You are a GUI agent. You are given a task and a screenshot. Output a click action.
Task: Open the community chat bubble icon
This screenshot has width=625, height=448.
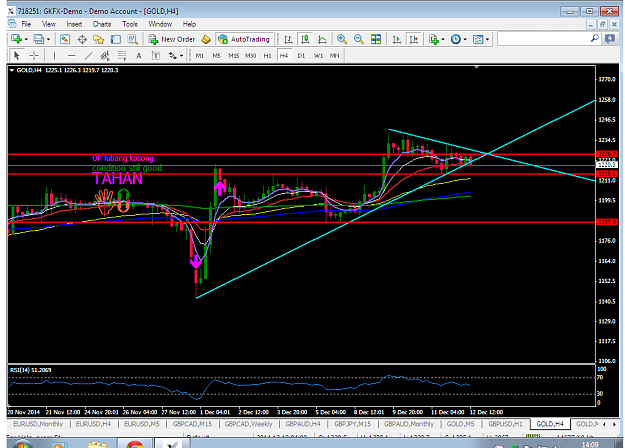[610, 39]
